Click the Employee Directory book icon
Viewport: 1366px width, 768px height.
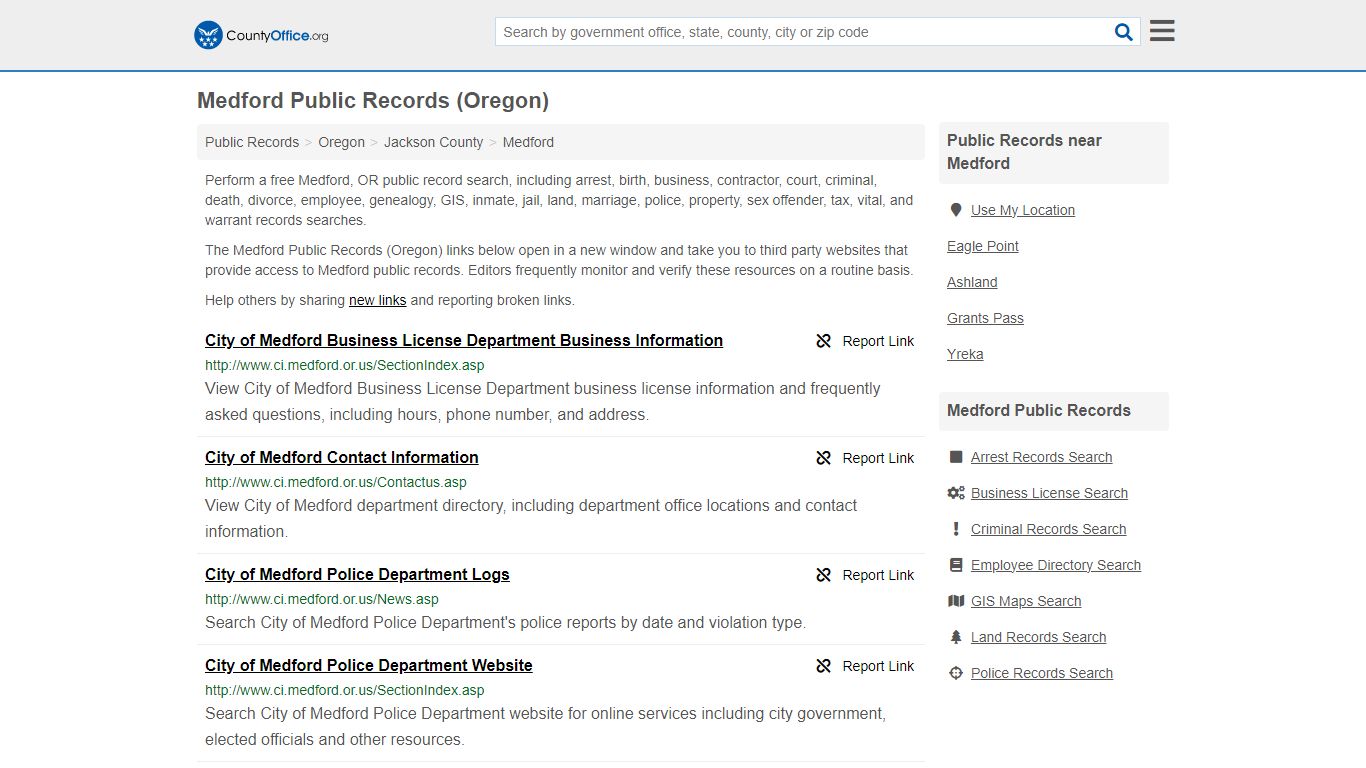coord(956,565)
